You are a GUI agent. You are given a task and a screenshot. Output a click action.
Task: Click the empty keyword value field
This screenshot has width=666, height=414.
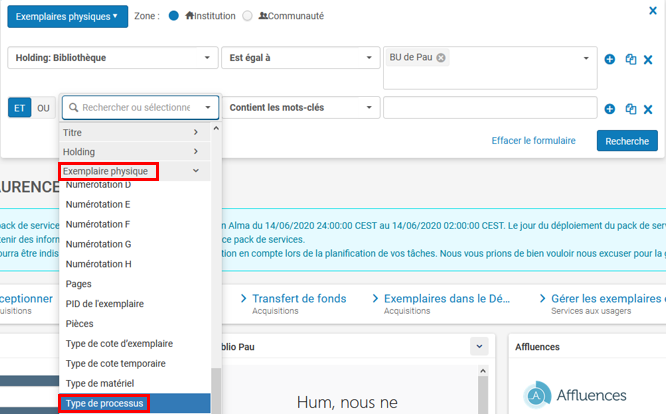point(490,108)
